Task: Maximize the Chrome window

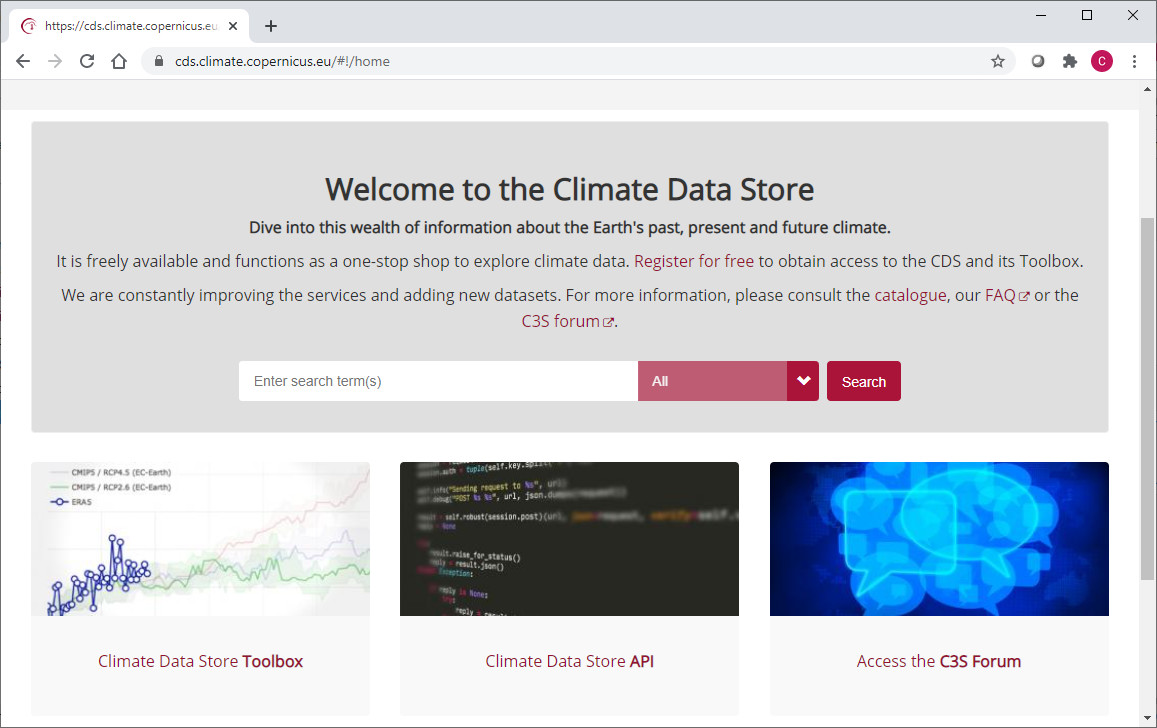Action: click(1086, 15)
